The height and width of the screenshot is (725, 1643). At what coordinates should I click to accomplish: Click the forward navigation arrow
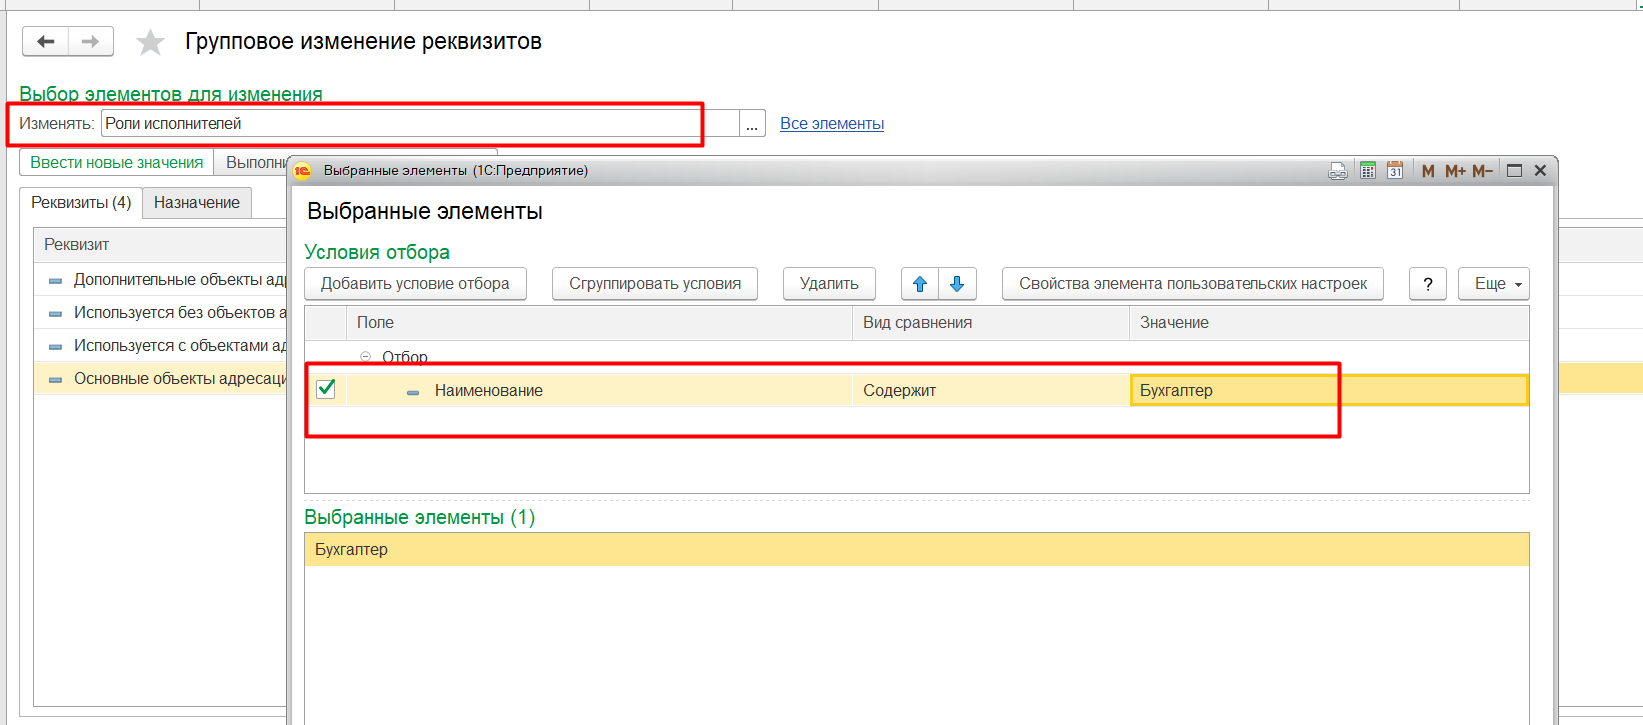(91, 42)
